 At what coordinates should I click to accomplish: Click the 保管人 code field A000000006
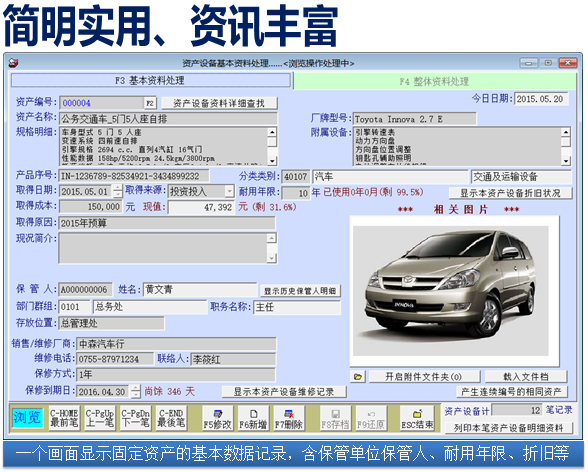click(x=86, y=289)
